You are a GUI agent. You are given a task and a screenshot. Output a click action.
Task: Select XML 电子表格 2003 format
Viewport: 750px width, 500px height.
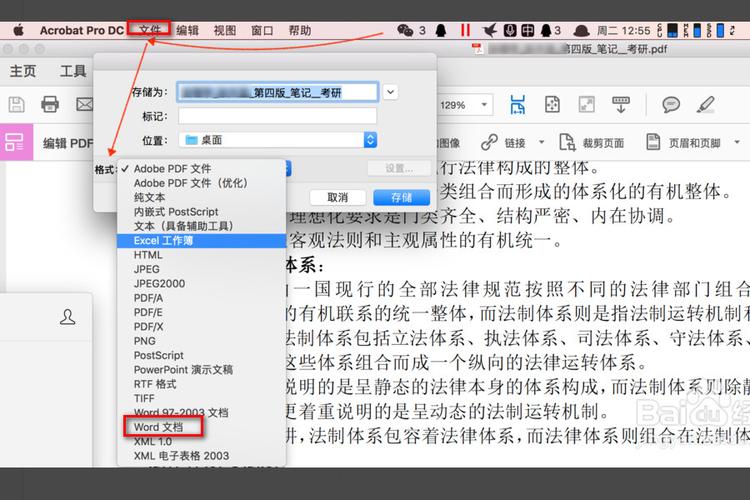point(201,456)
